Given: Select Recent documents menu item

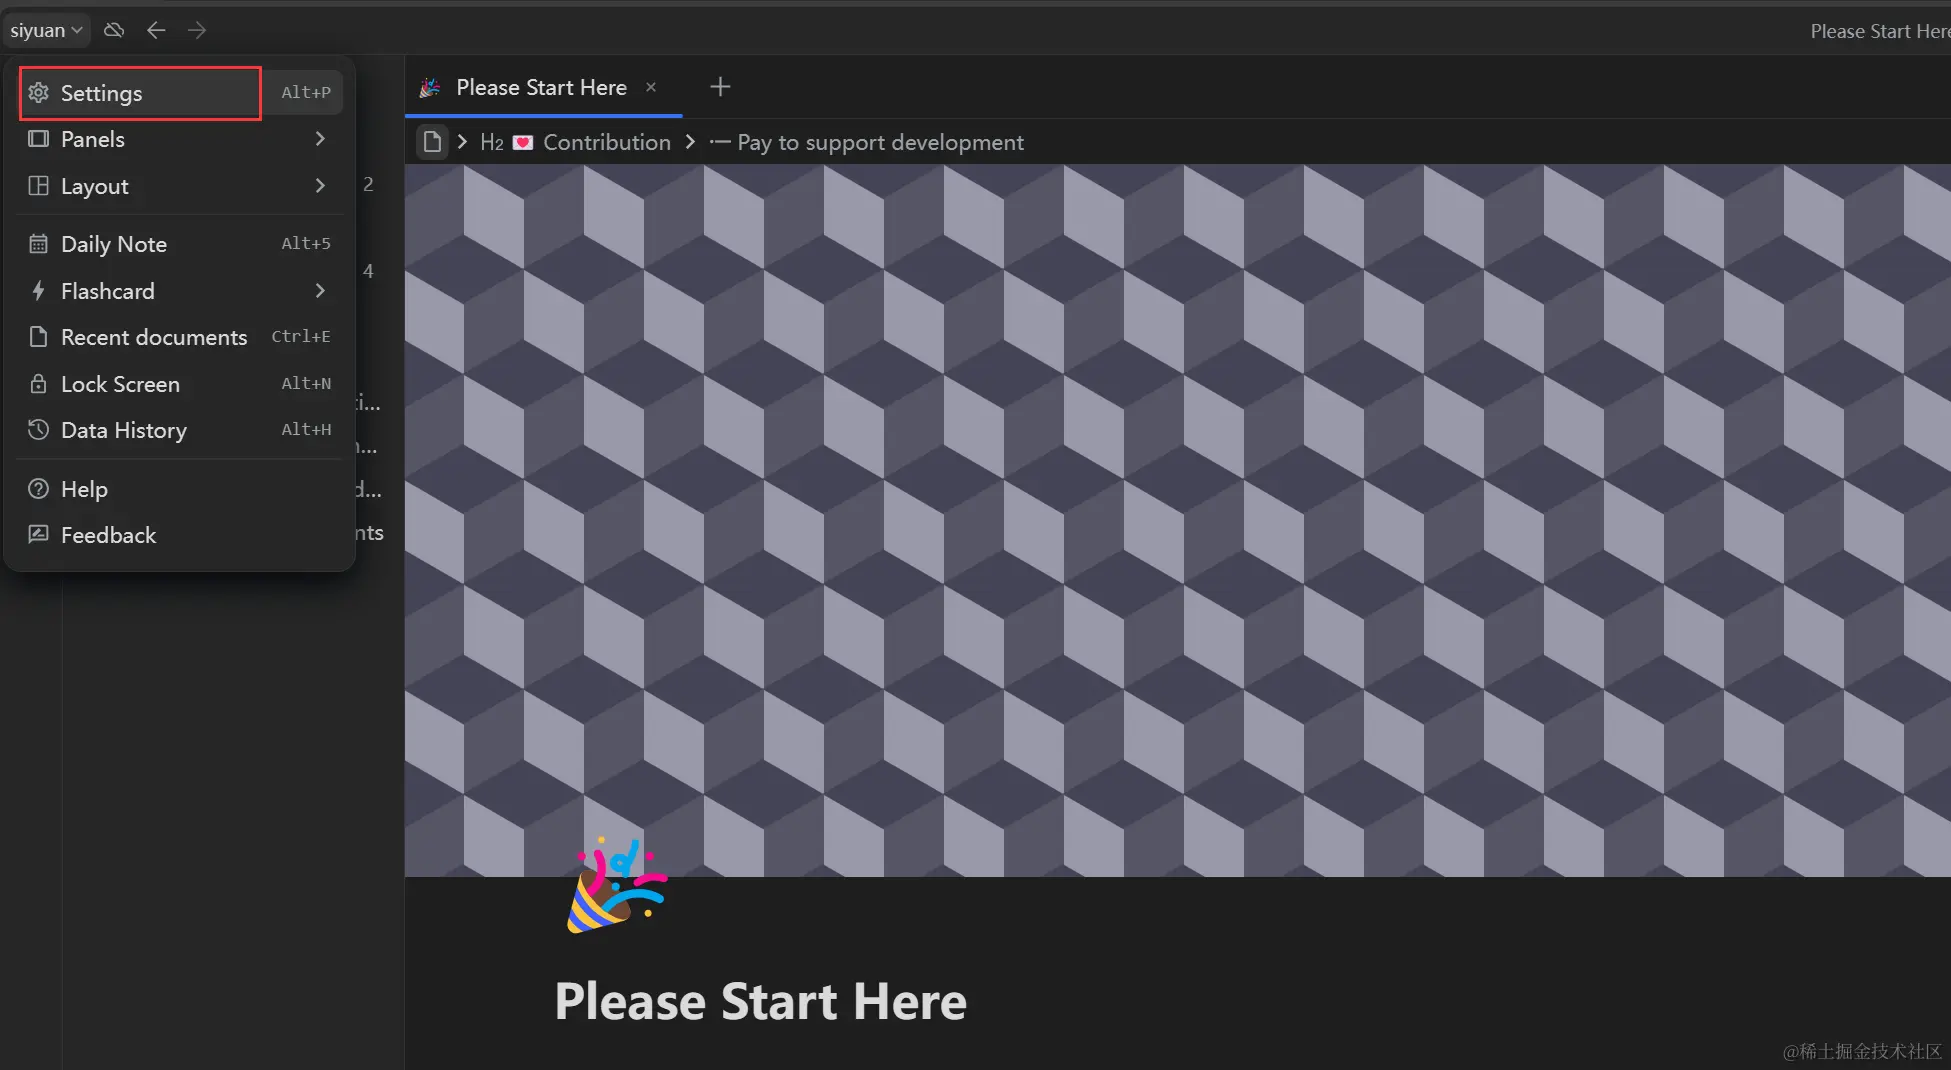Looking at the screenshot, I should click(x=154, y=337).
